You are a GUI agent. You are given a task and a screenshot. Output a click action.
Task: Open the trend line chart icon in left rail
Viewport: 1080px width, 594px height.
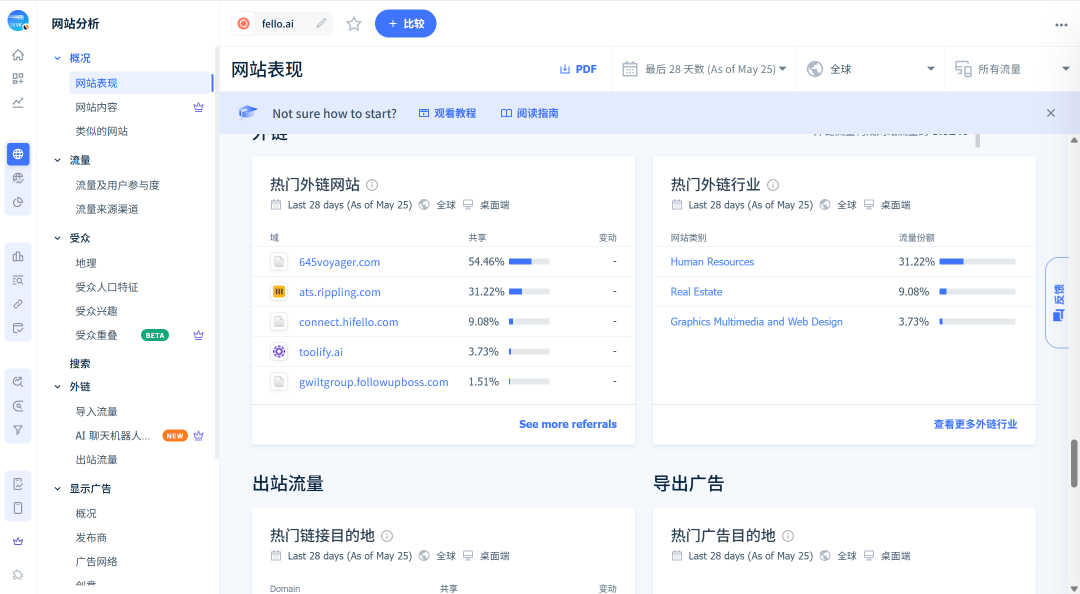point(18,103)
